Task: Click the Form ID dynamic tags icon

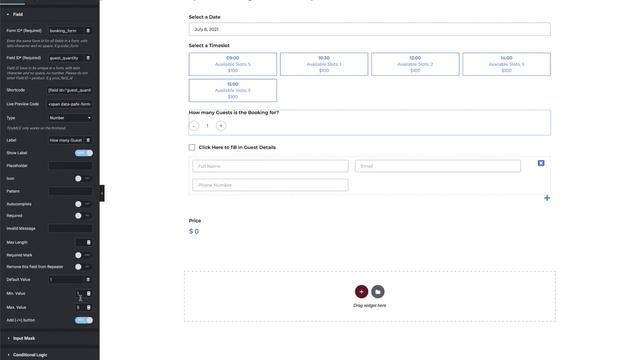Action: [x=88, y=31]
